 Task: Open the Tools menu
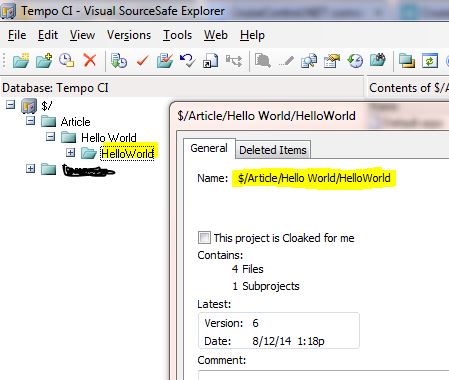[177, 35]
